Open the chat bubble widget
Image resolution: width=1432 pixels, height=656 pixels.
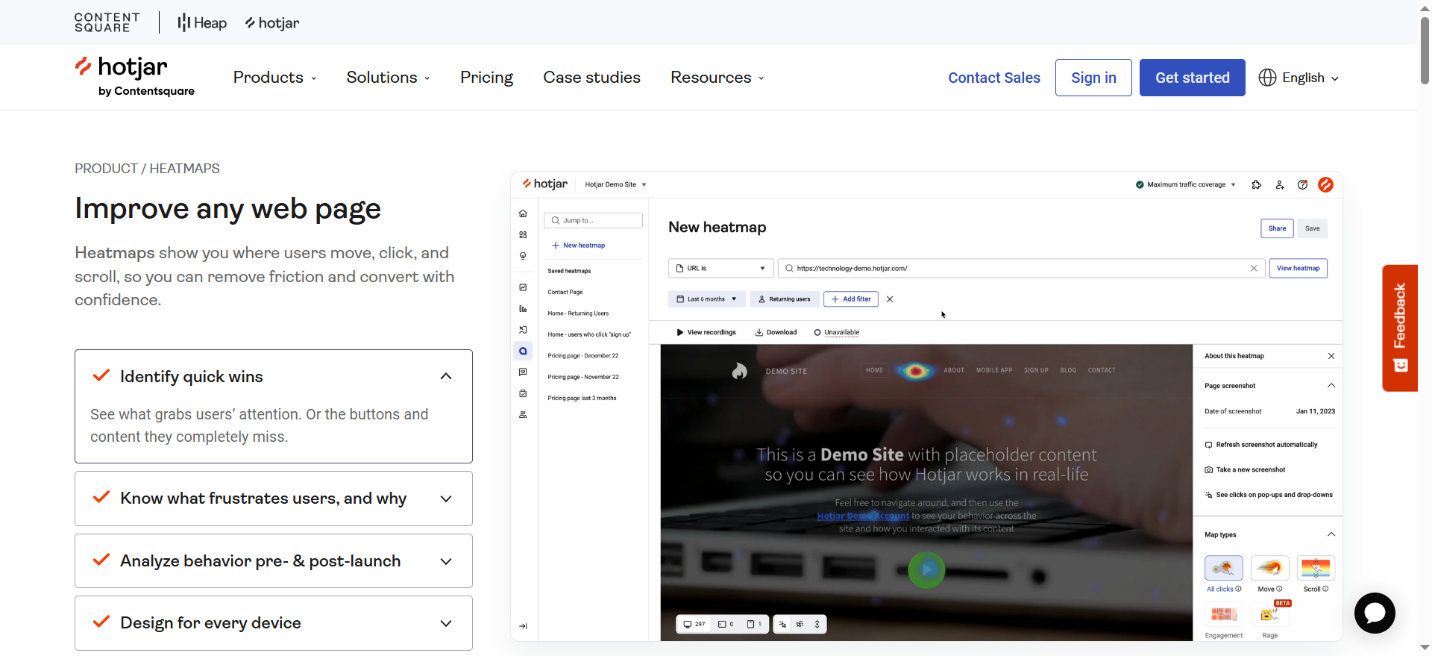pos(1374,613)
